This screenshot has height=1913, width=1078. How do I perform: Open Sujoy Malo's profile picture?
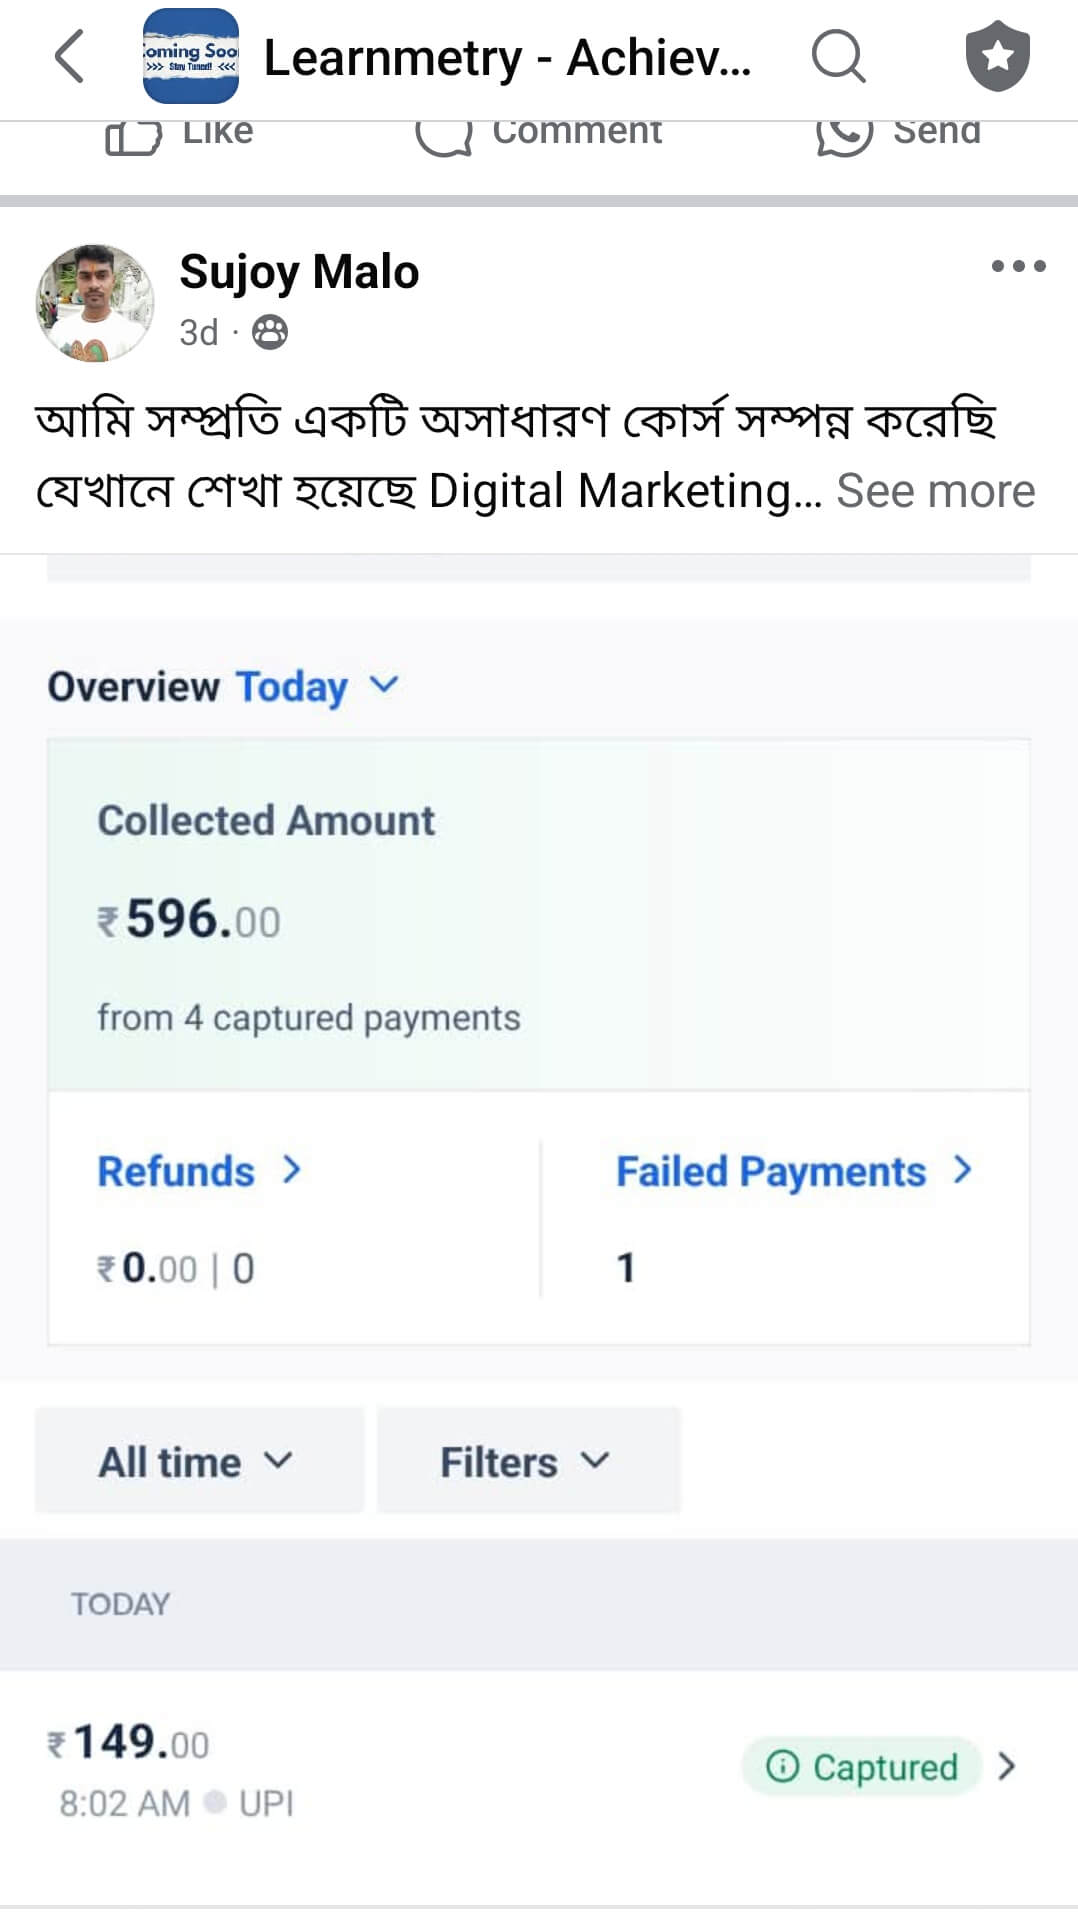click(95, 302)
